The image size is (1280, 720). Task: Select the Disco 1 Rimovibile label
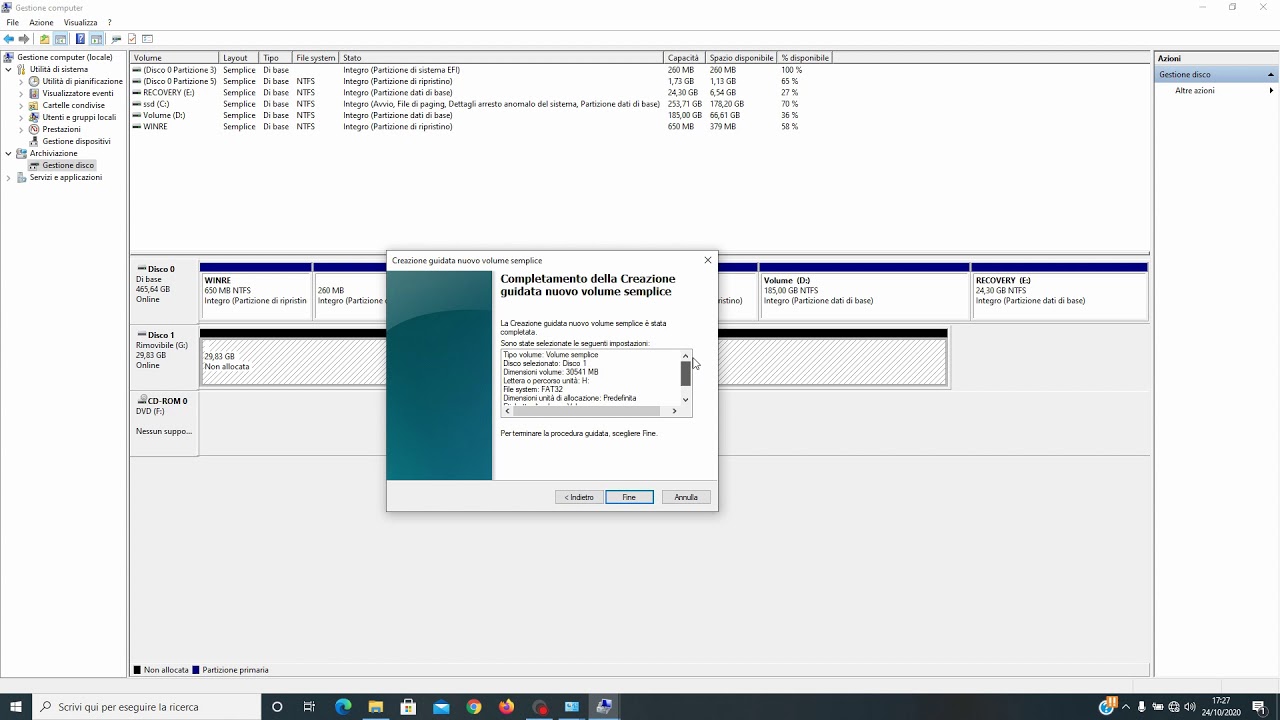click(164, 355)
